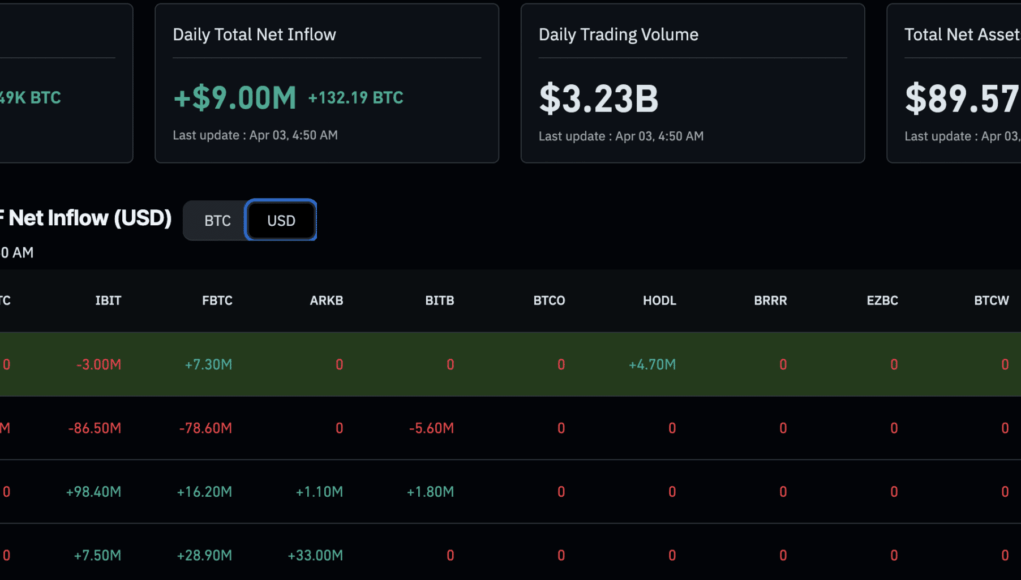Click the IBIT column header
1021x580 pixels.
coord(108,300)
